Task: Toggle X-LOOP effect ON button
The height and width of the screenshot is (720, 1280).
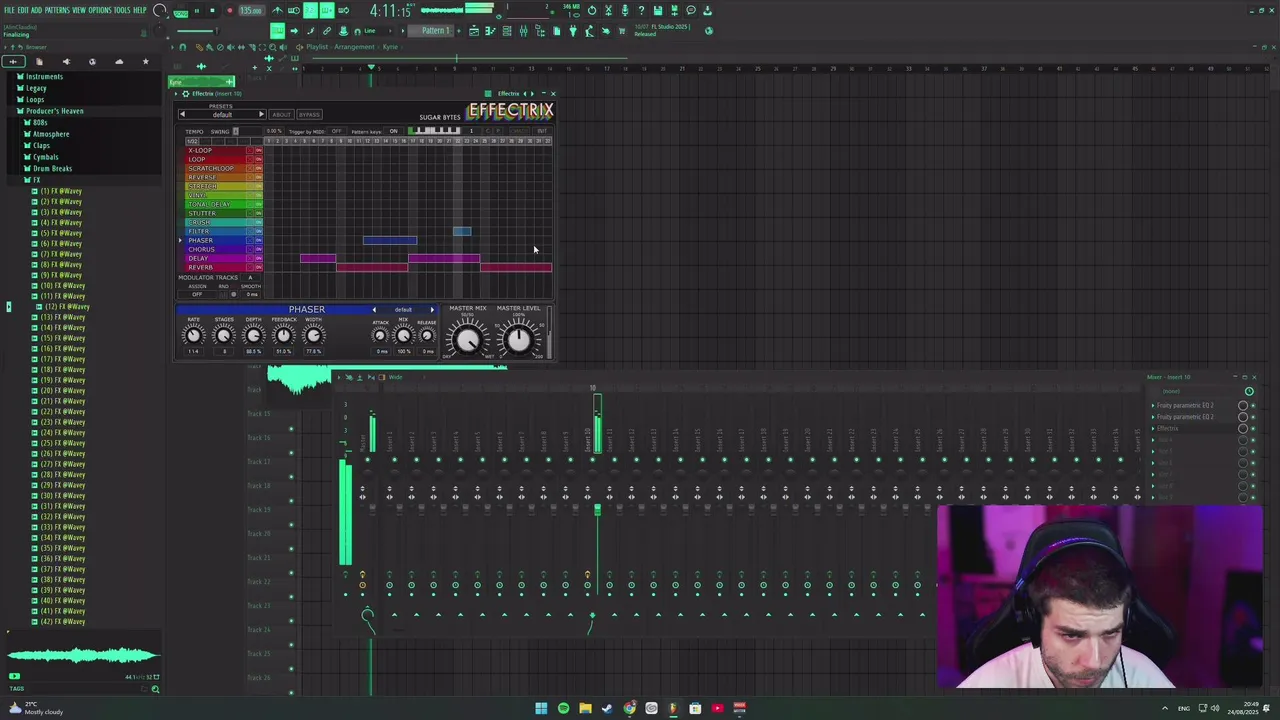Action: click(259, 150)
